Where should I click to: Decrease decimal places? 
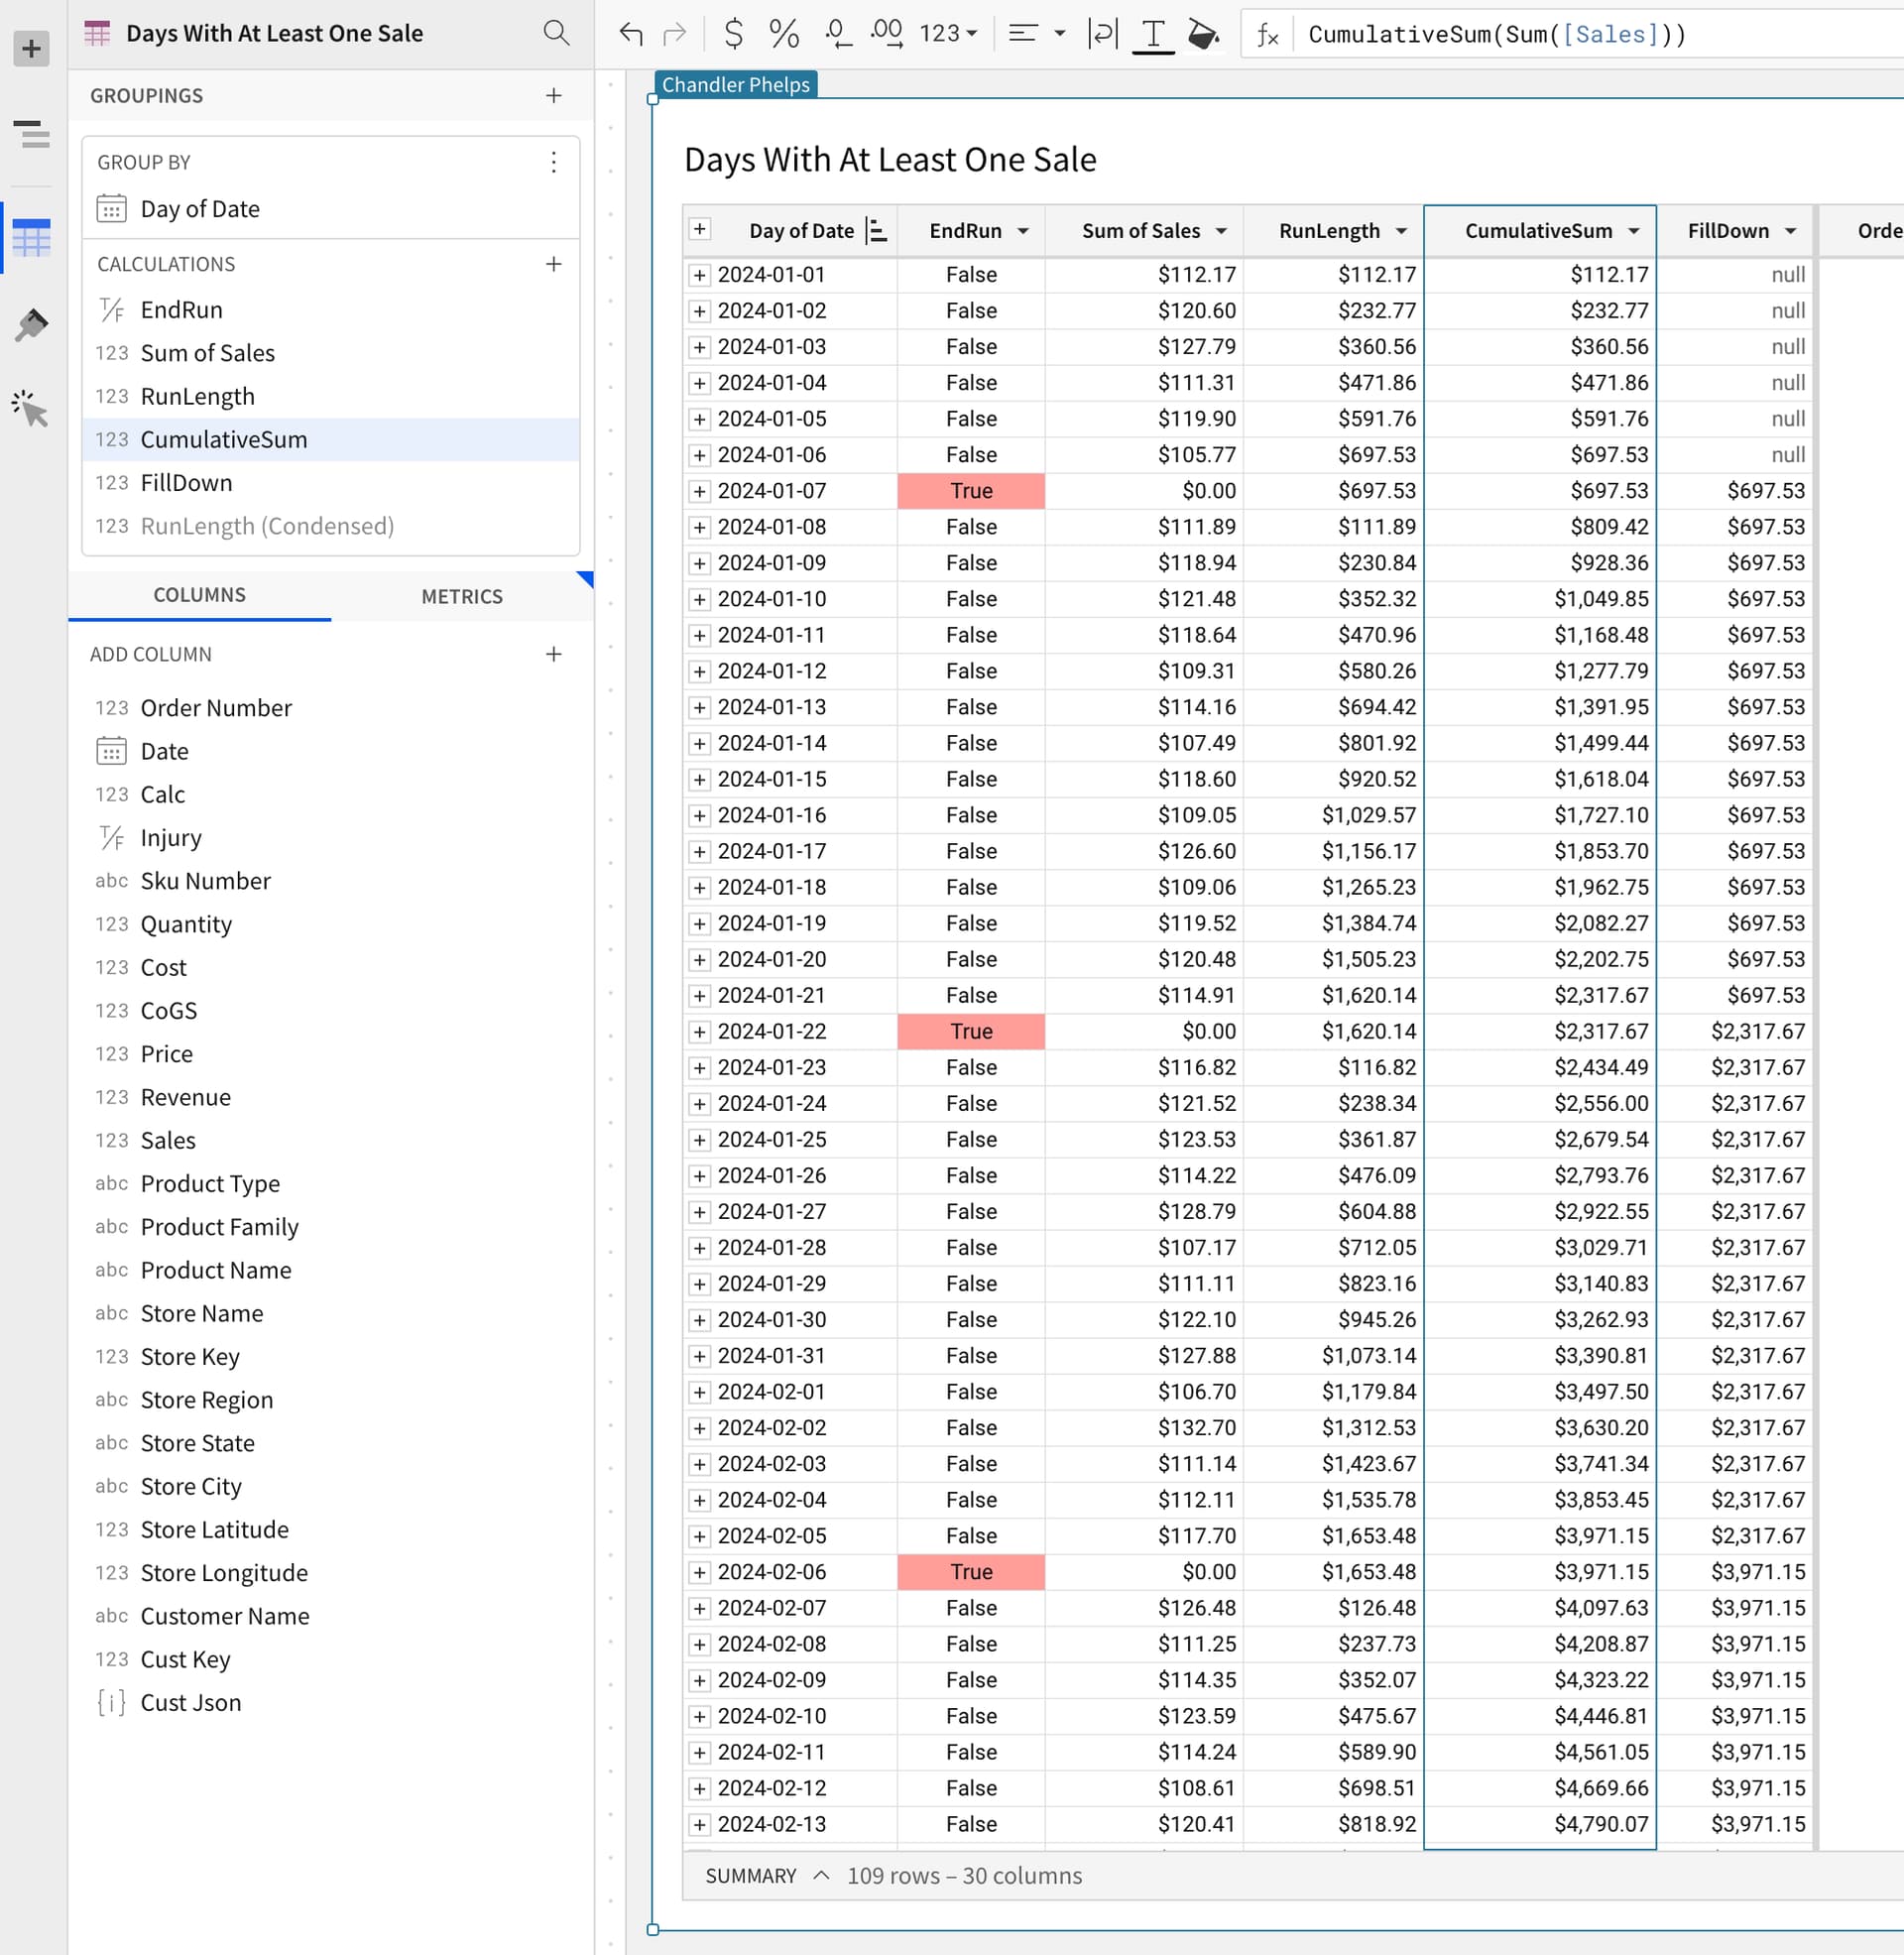pyautogui.click(x=836, y=33)
